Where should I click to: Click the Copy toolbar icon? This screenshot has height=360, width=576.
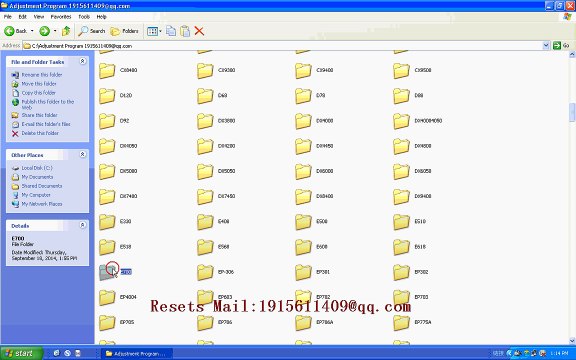(x=171, y=31)
